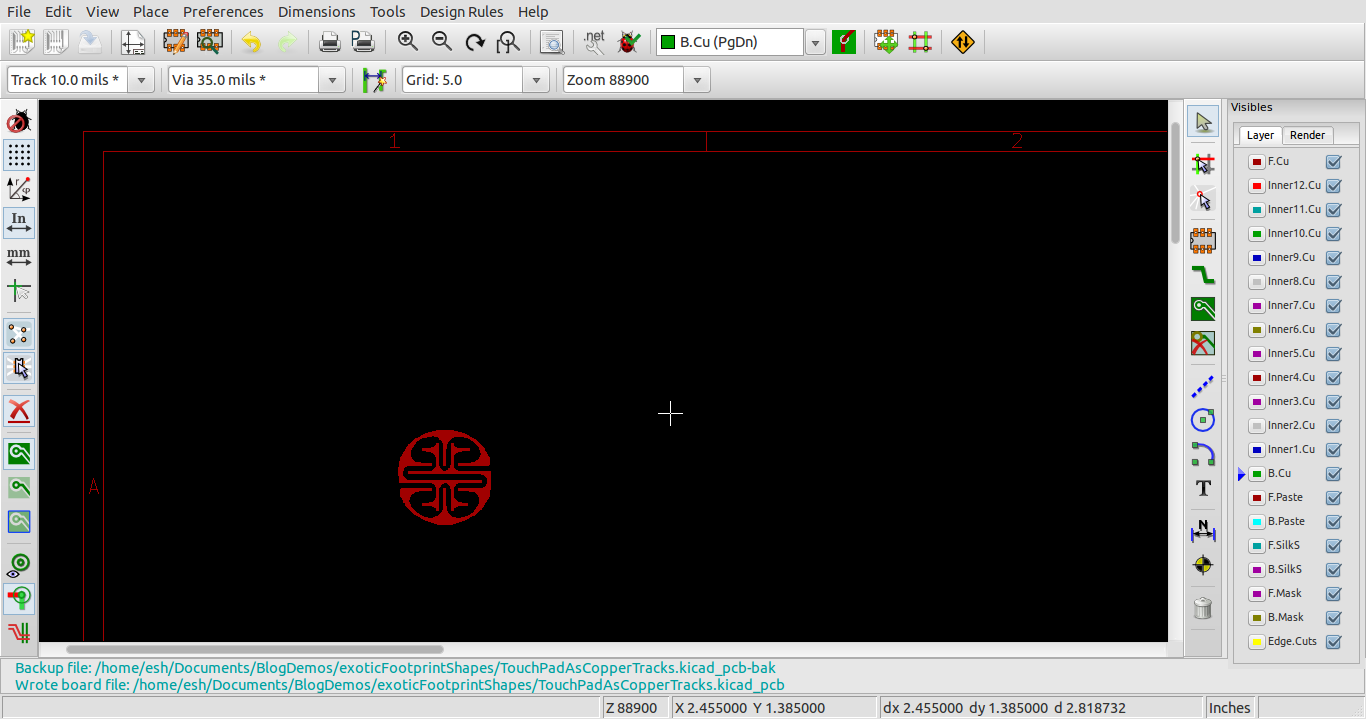
Task: Select the Delete Items tool
Action: tap(1203, 608)
